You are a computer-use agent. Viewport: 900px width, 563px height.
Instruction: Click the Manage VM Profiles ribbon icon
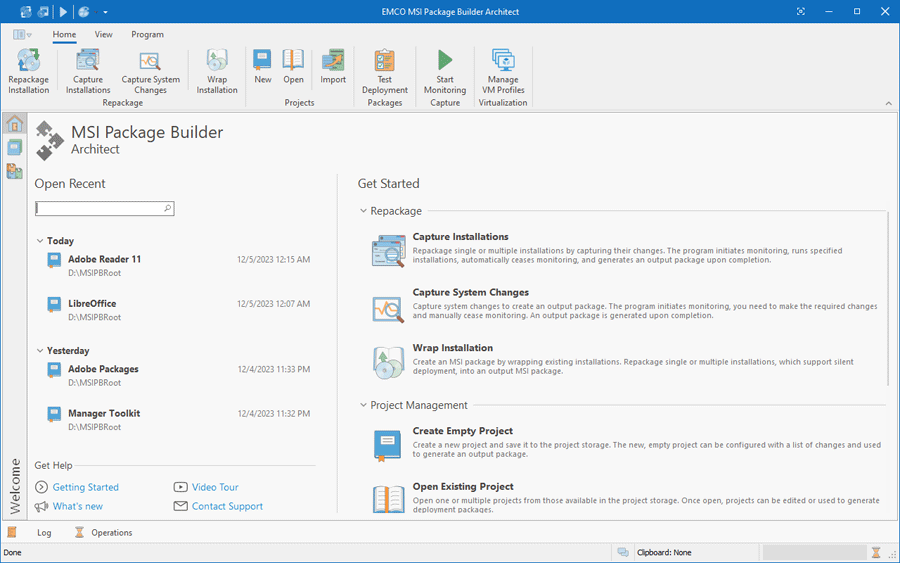pyautogui.click(x=503, y=60)
